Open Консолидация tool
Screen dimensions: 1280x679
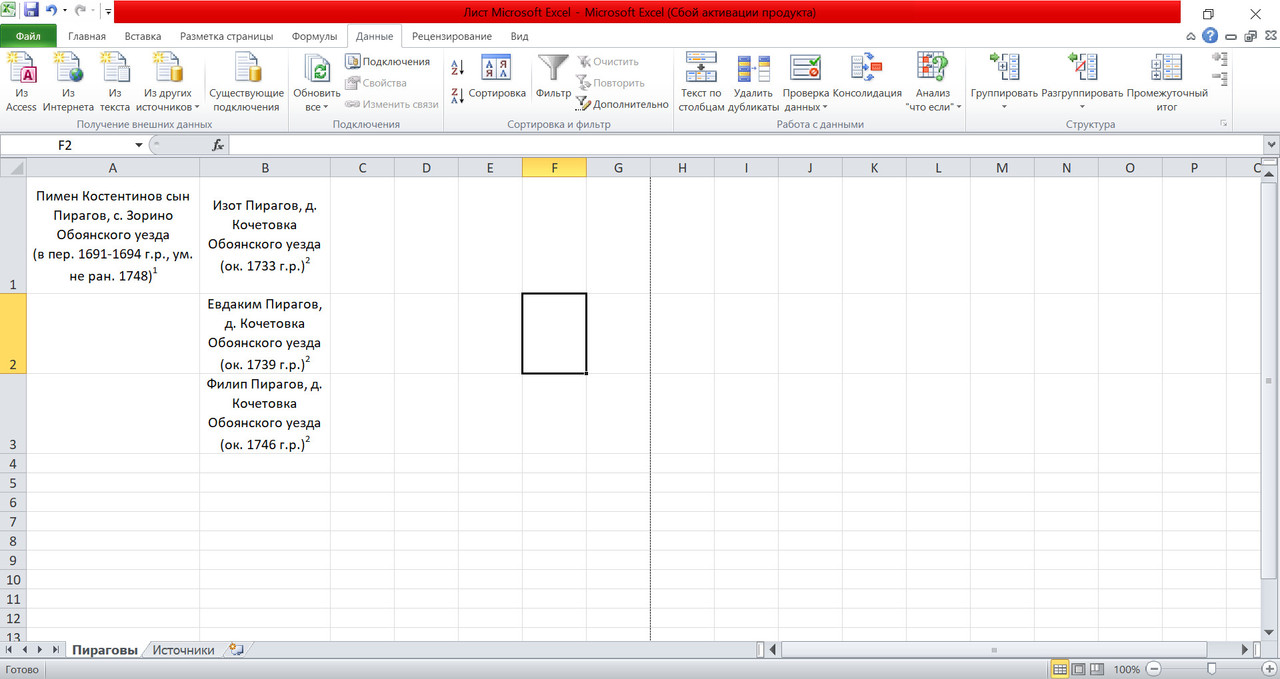pyautogui.click(x=867, y=78)
